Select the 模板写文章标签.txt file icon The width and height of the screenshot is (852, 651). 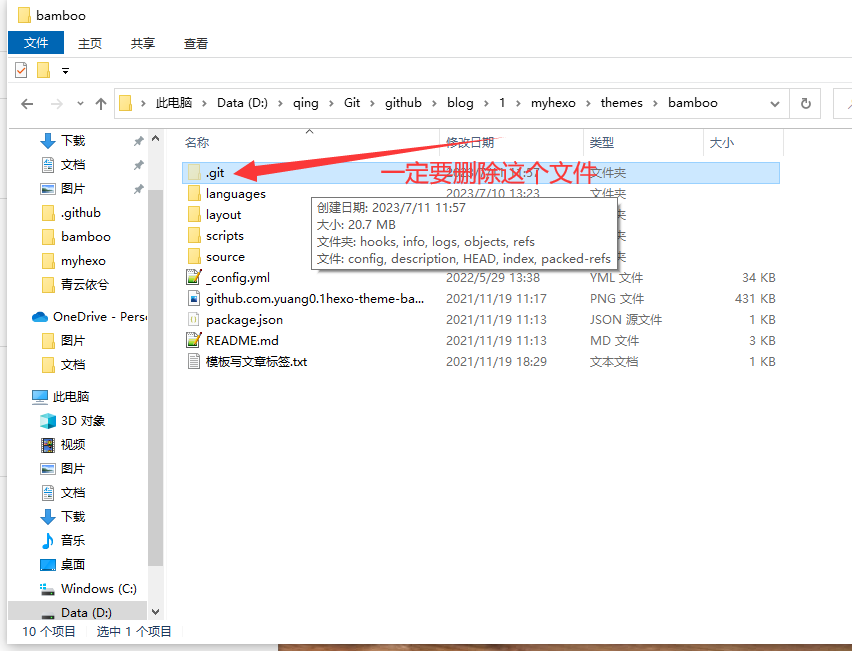click(194, 361)
